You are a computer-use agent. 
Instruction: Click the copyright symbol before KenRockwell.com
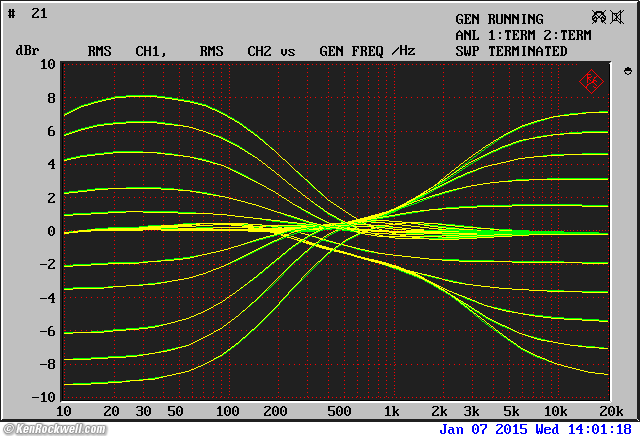click(9, 429)
